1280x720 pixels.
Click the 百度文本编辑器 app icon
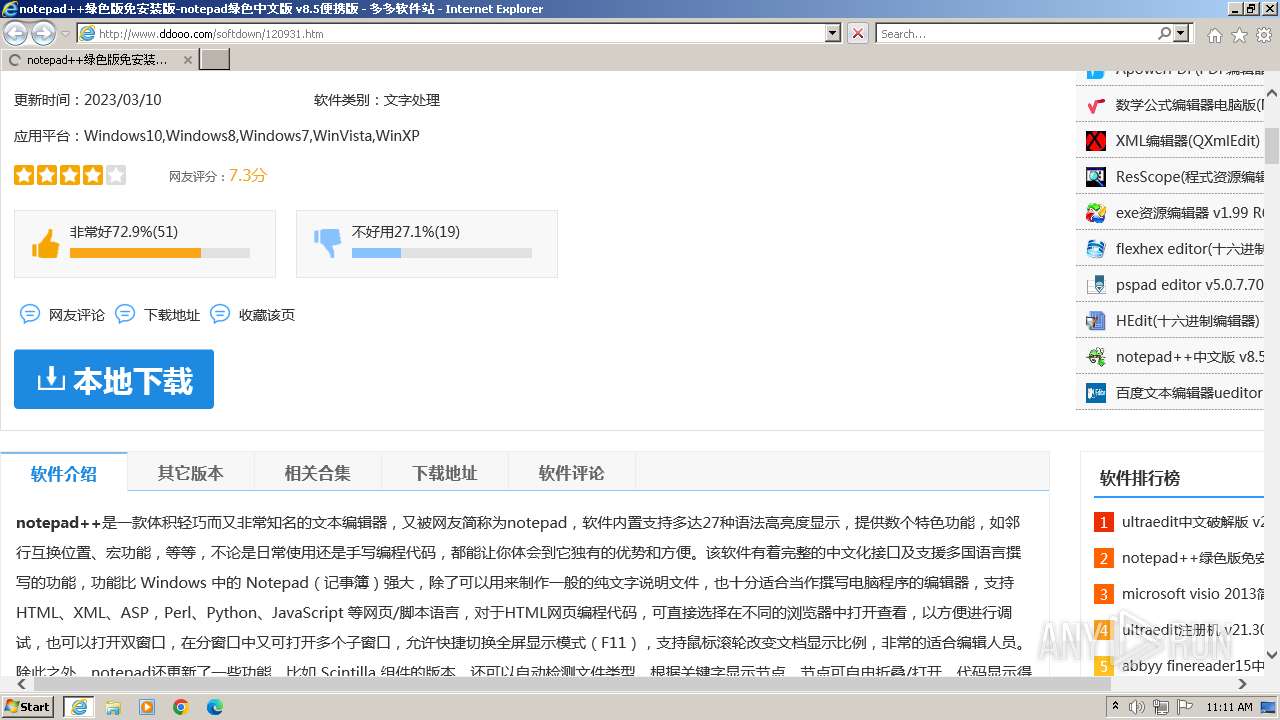point(1096,393)
